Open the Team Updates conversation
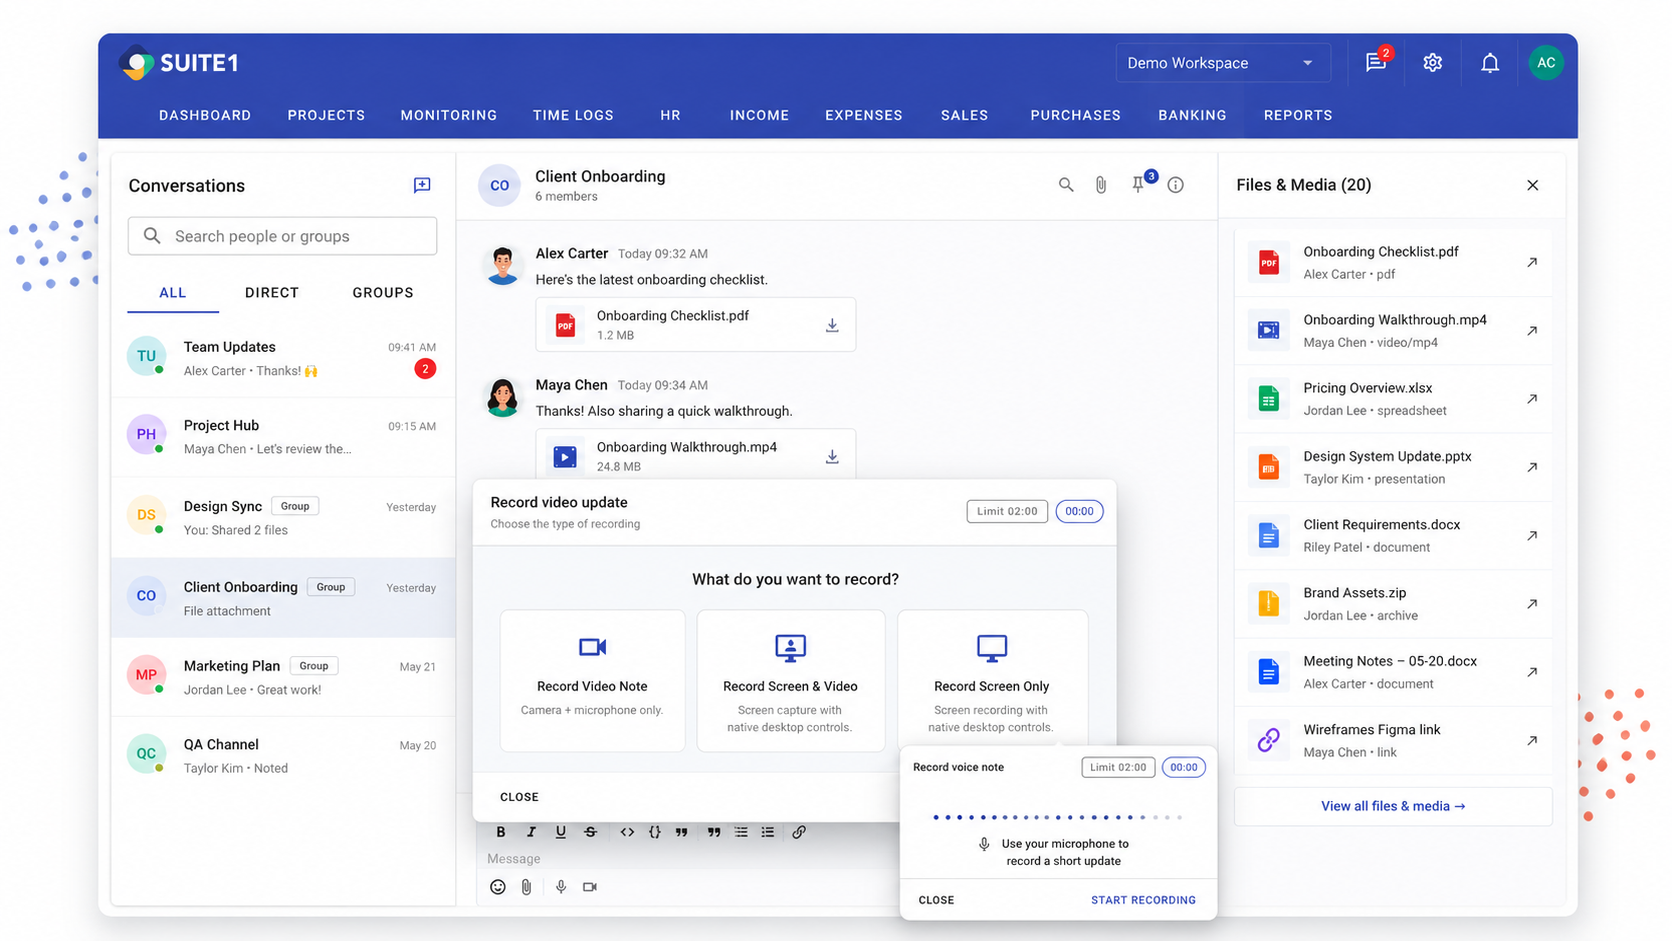 283,358
